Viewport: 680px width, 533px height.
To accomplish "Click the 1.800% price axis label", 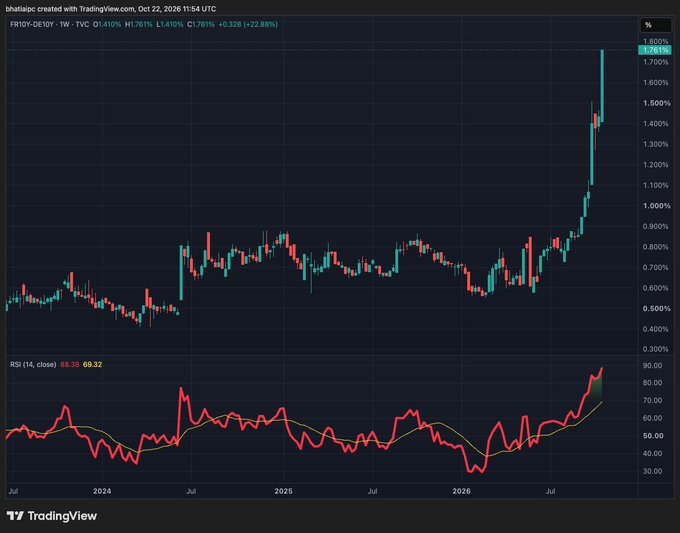I will (656, 42).
